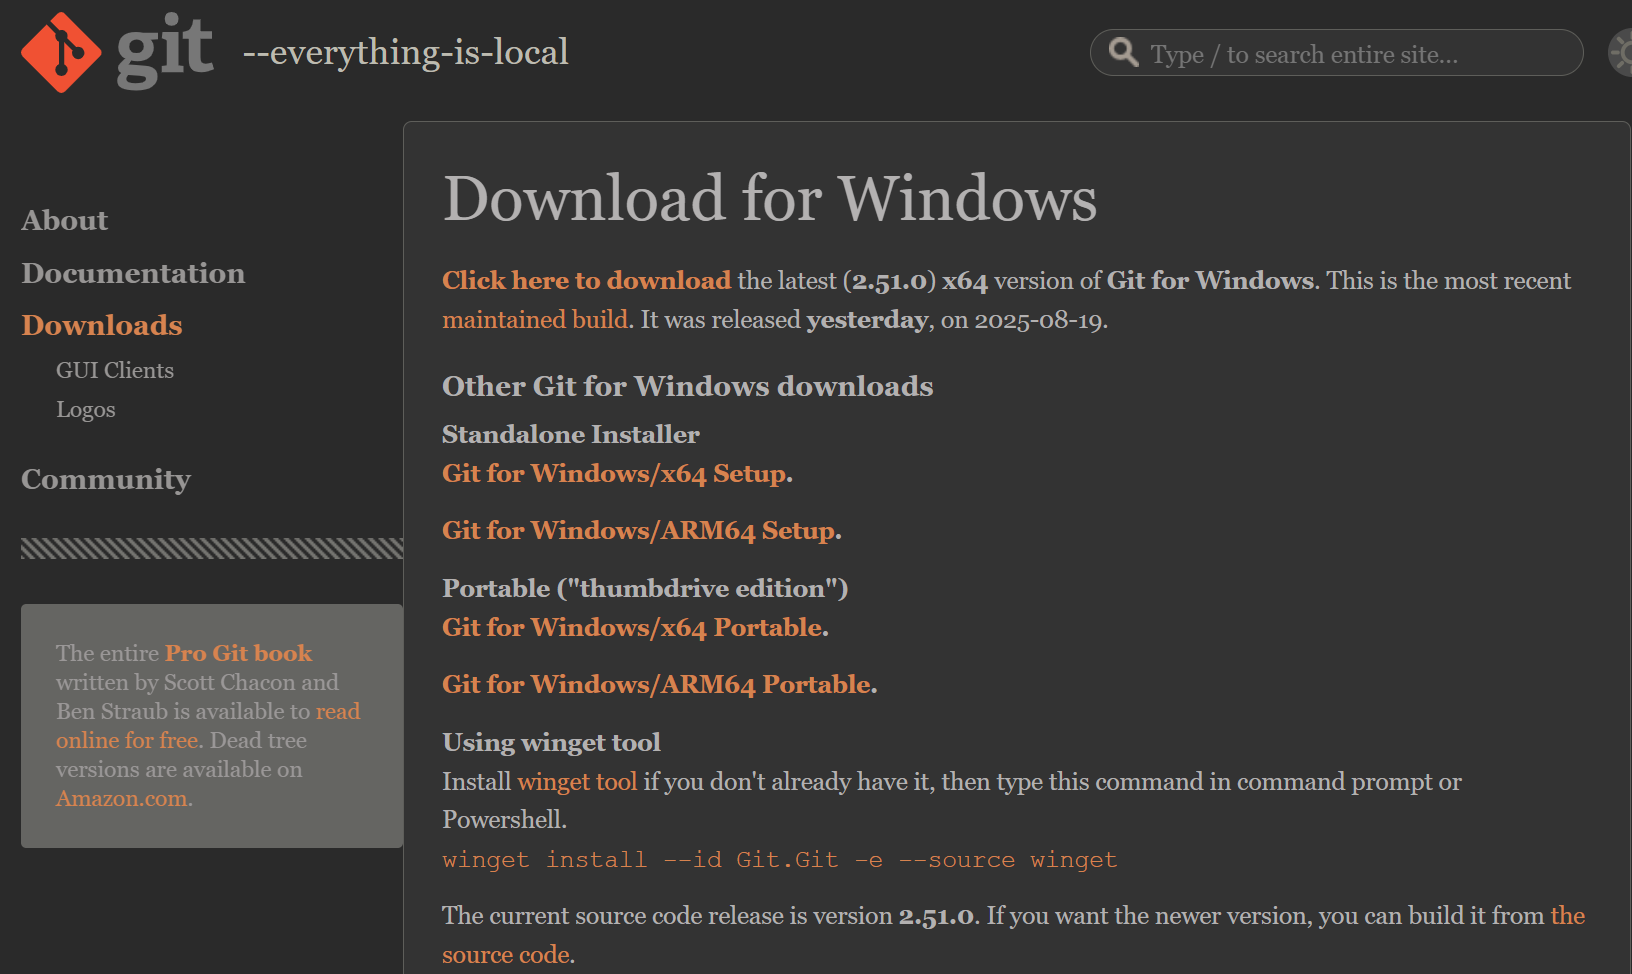Click the 'Click here to download' link
The width and height of the screenshot is (1632, 974).
tap(587, 280)
